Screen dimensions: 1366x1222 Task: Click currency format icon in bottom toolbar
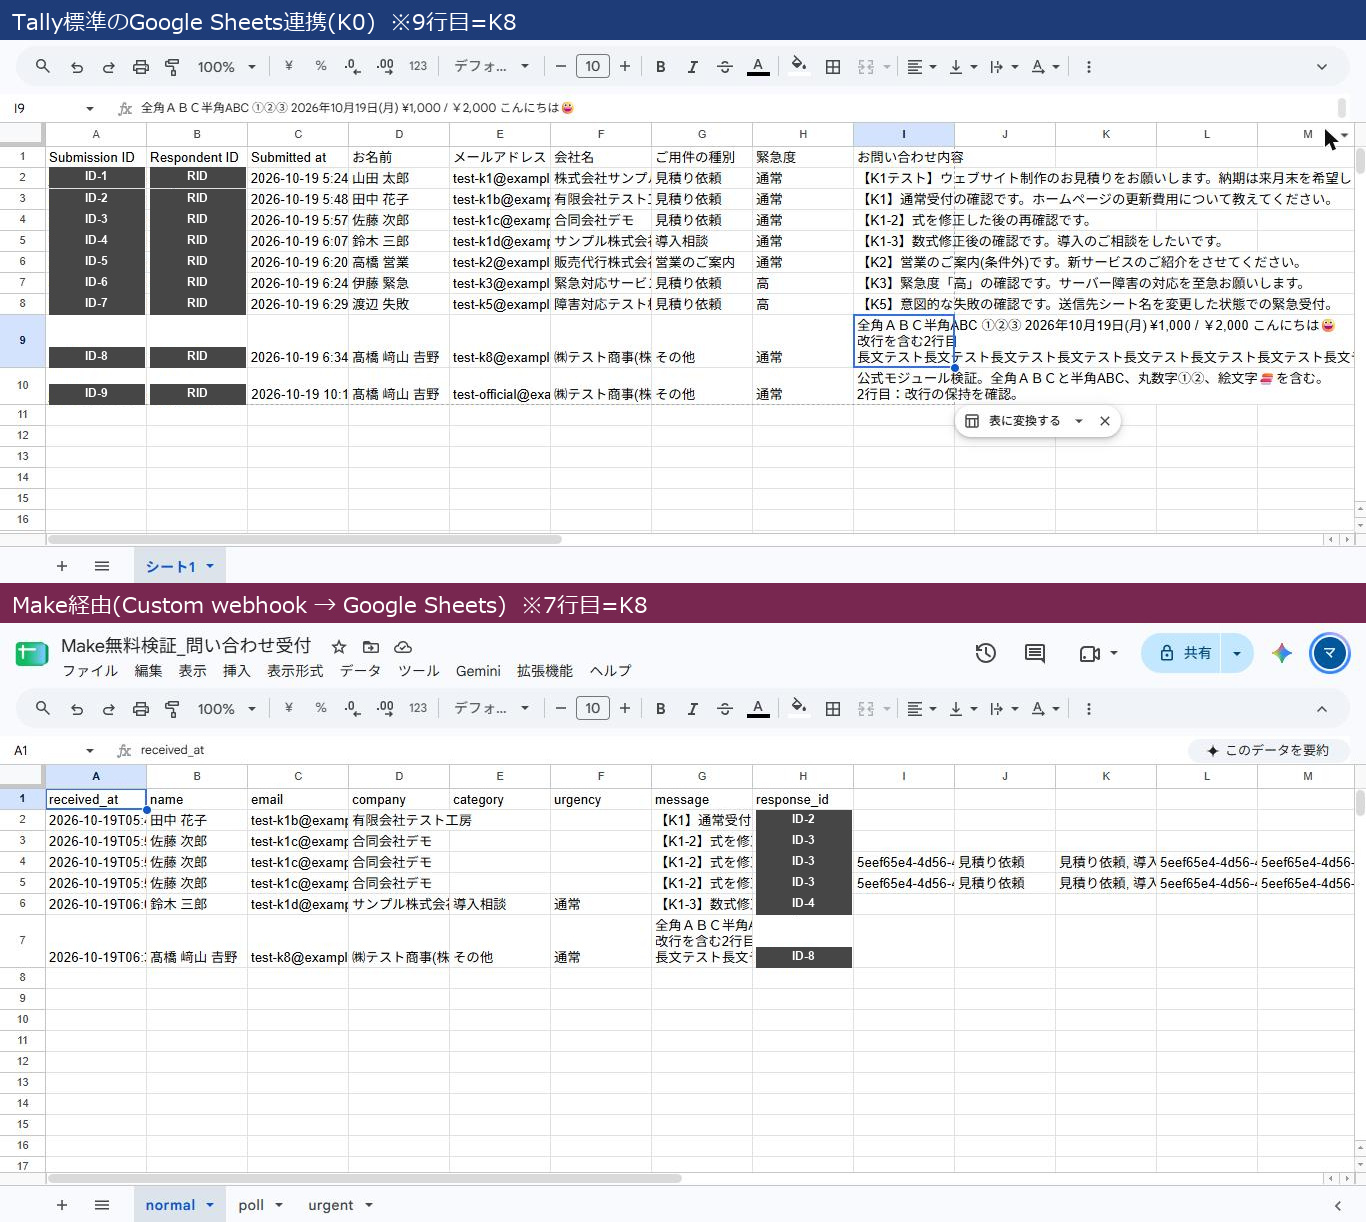click(288, 708)
